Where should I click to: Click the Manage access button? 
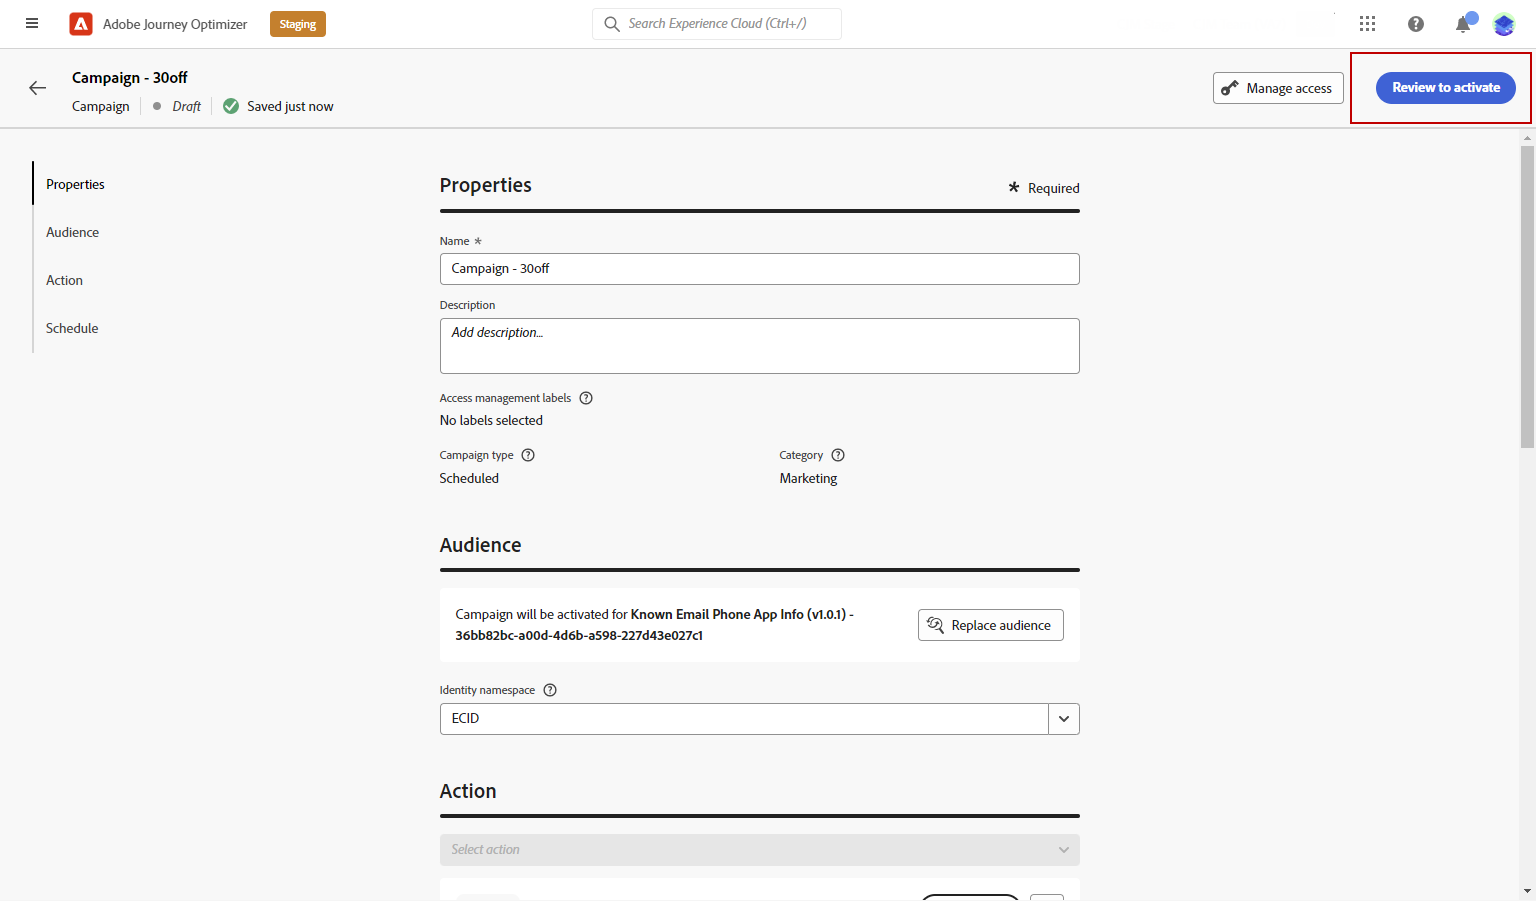tap(1277, 88)
